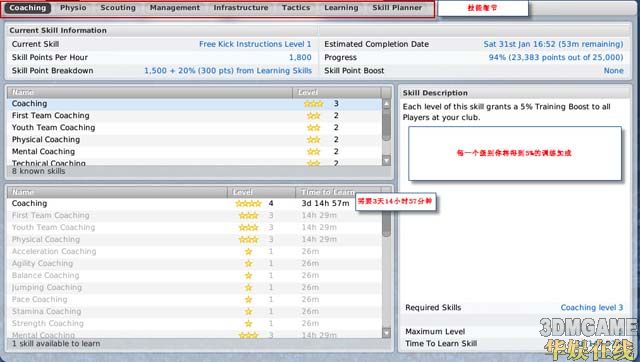
Task: Select Balance Coaching in learnable skills
Action: (194, 275)
